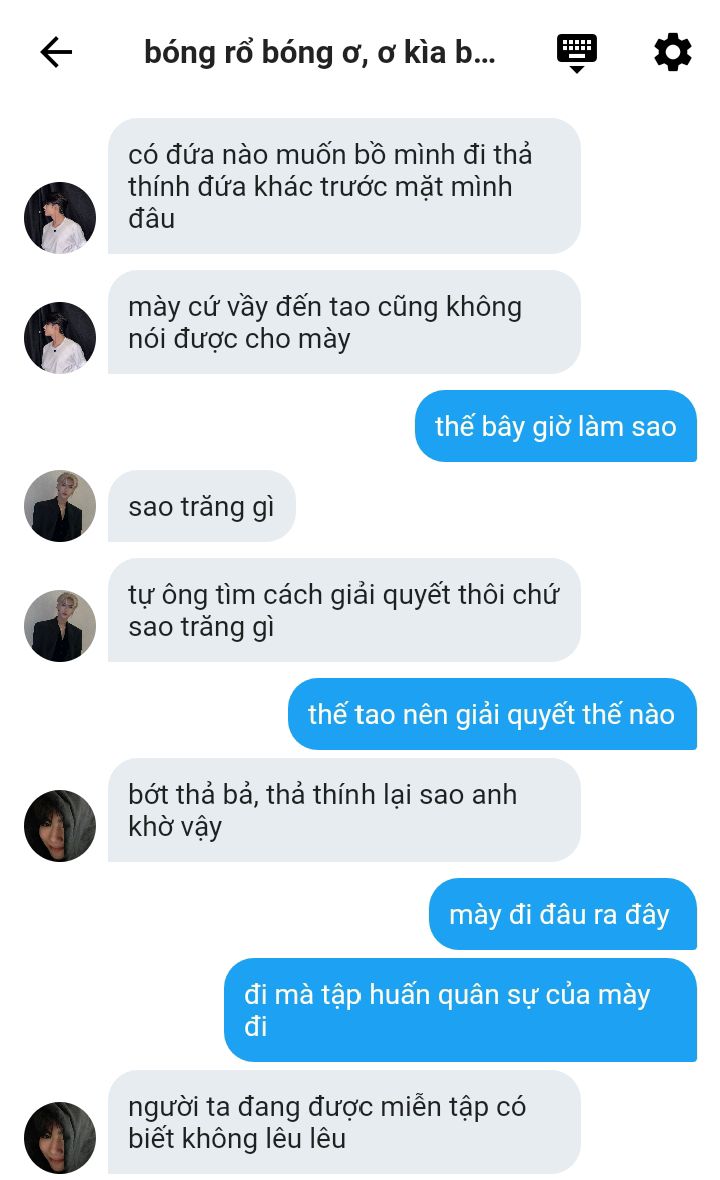The width and height of the screenshot is (720, 1180).
Task: Select the 'thế bây giờ làm sao' blue bubble
Action: pos(556,426)
